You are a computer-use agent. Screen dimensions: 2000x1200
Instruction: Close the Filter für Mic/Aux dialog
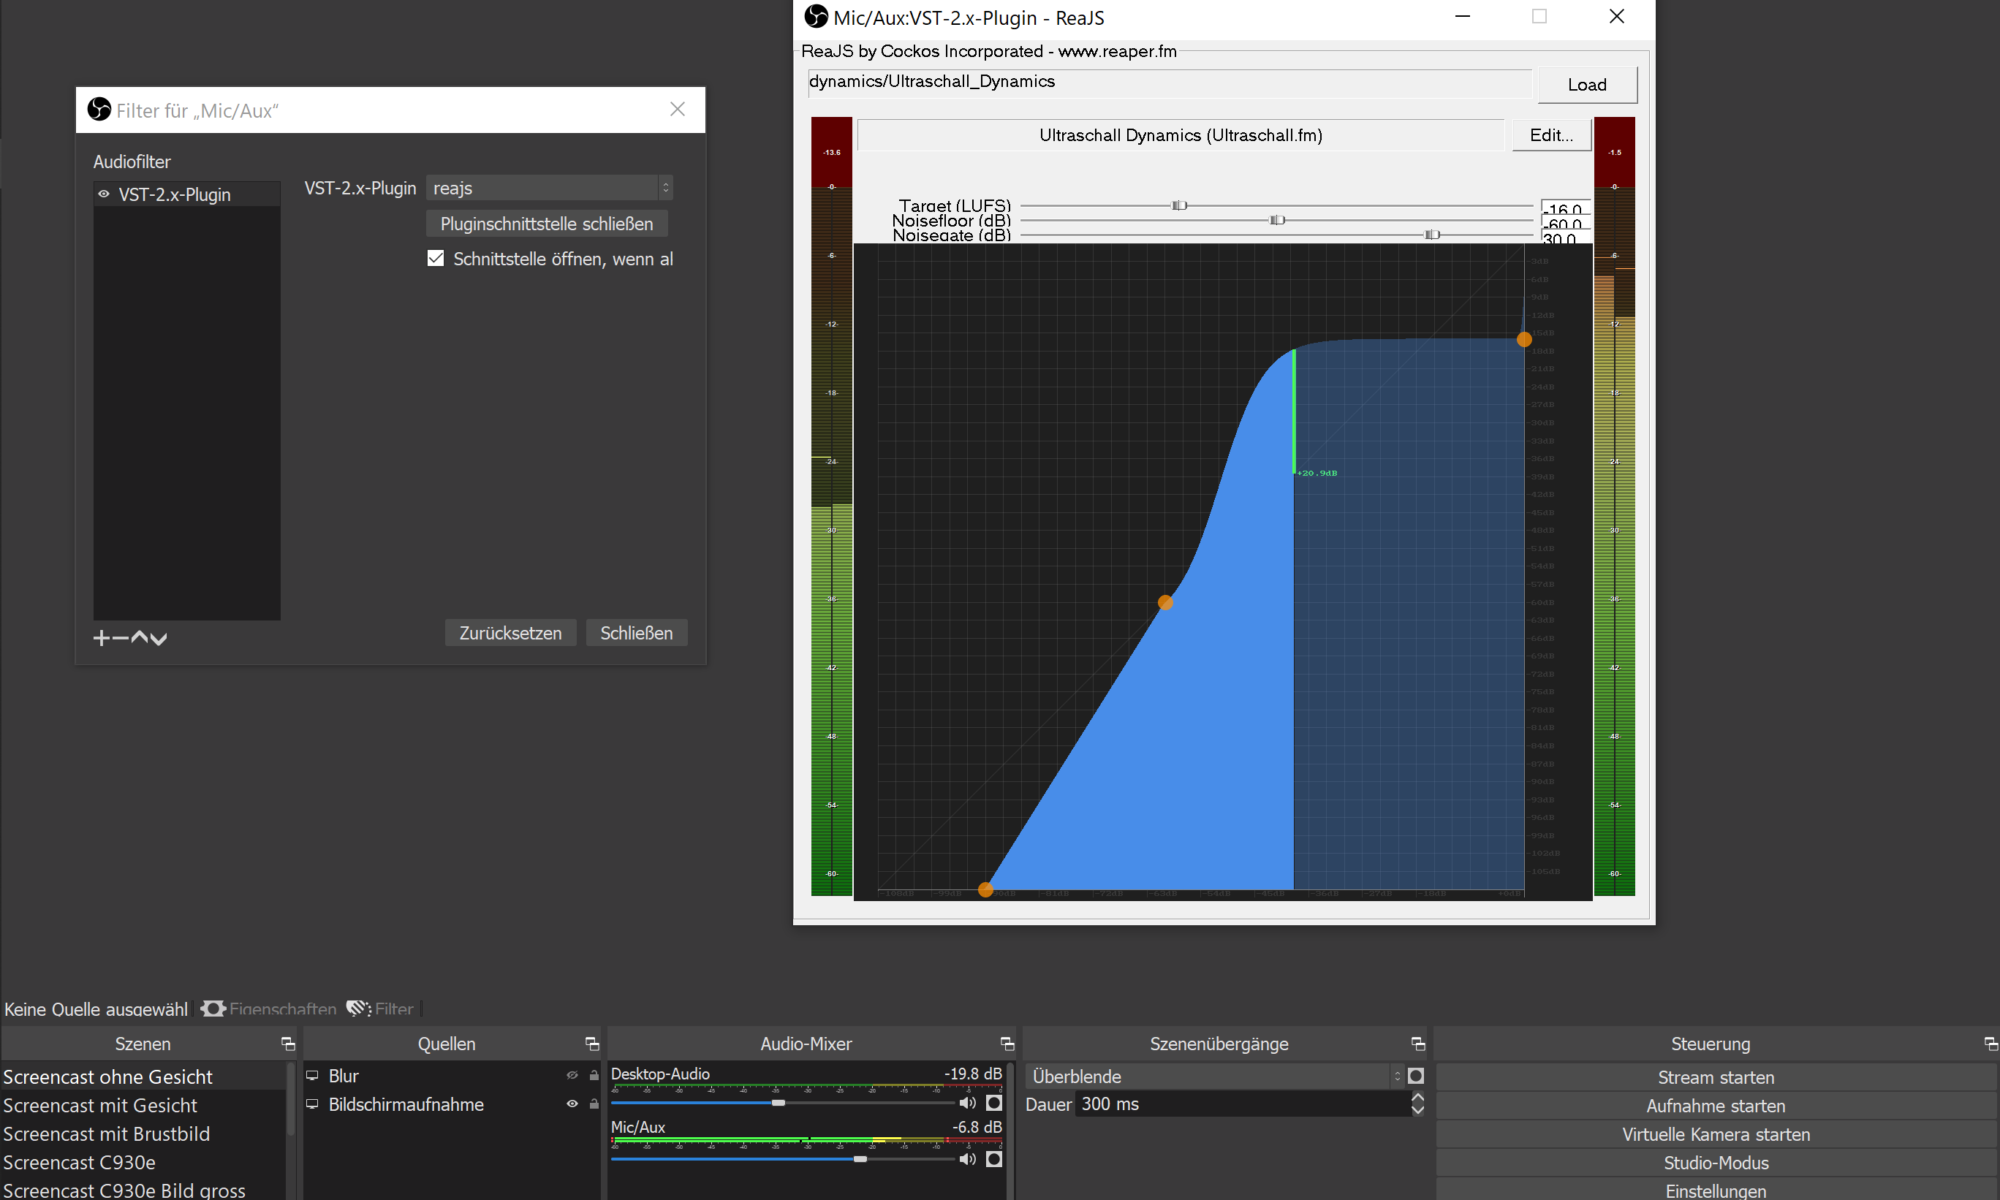678,109
